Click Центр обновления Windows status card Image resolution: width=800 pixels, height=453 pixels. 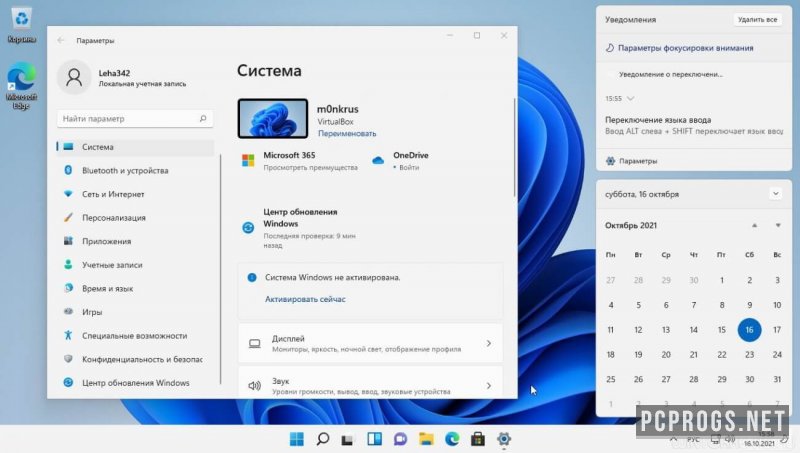click(x=301, y=228)
